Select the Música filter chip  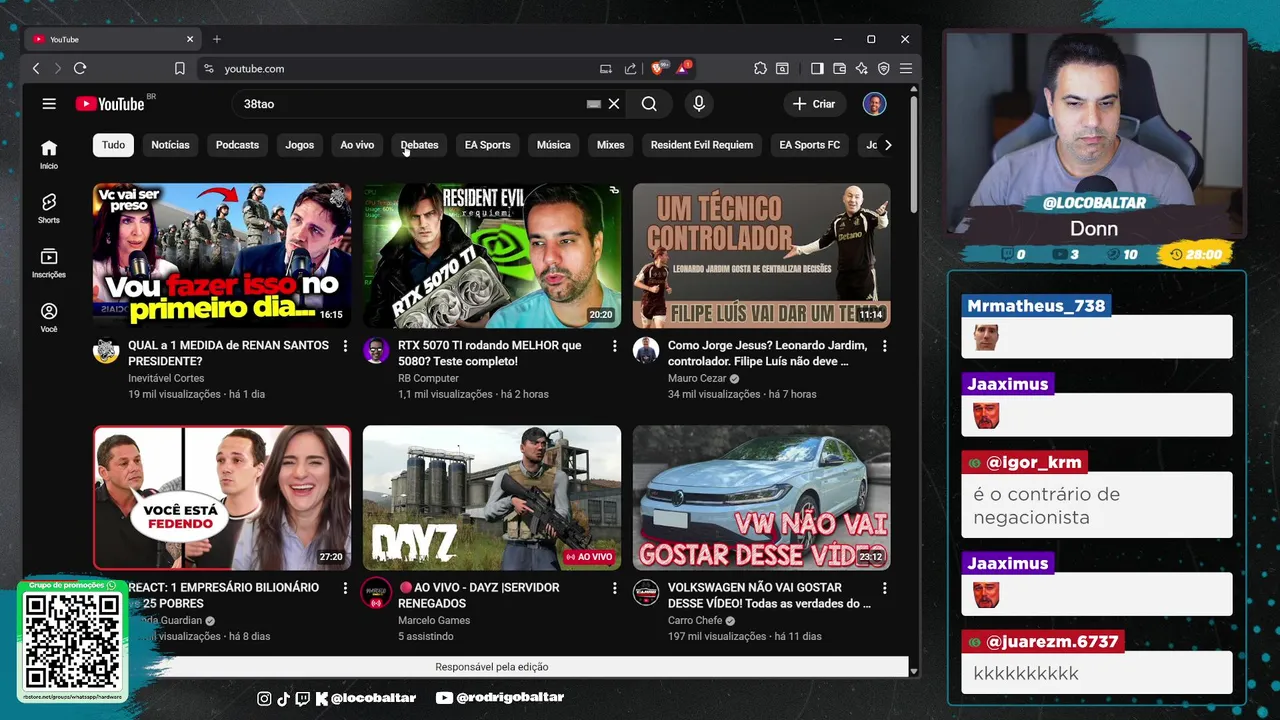click(x=553, y=145)
